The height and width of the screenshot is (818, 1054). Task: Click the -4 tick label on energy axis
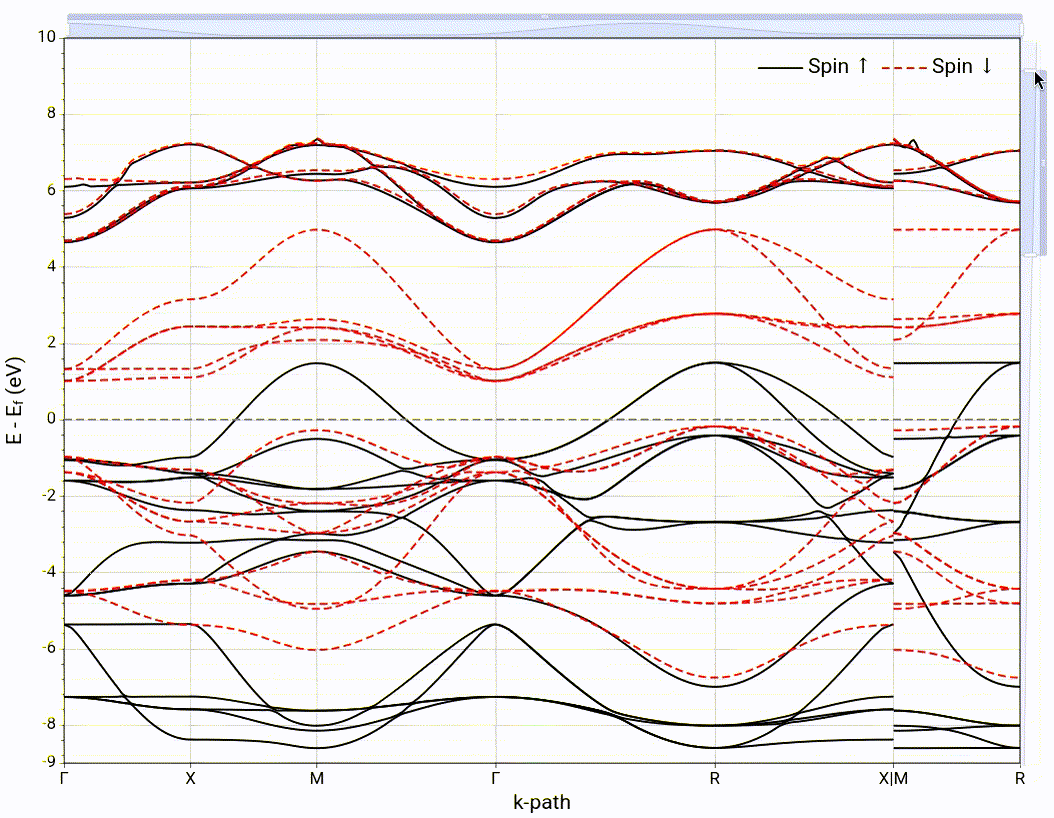49,572
